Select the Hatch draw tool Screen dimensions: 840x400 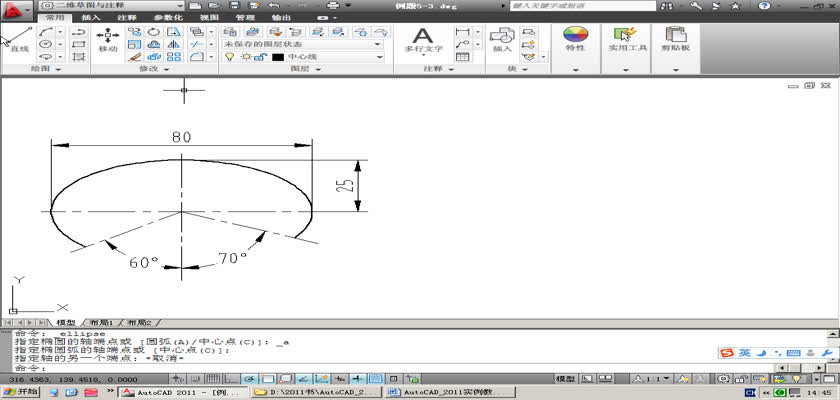click(x=79, y=57)
